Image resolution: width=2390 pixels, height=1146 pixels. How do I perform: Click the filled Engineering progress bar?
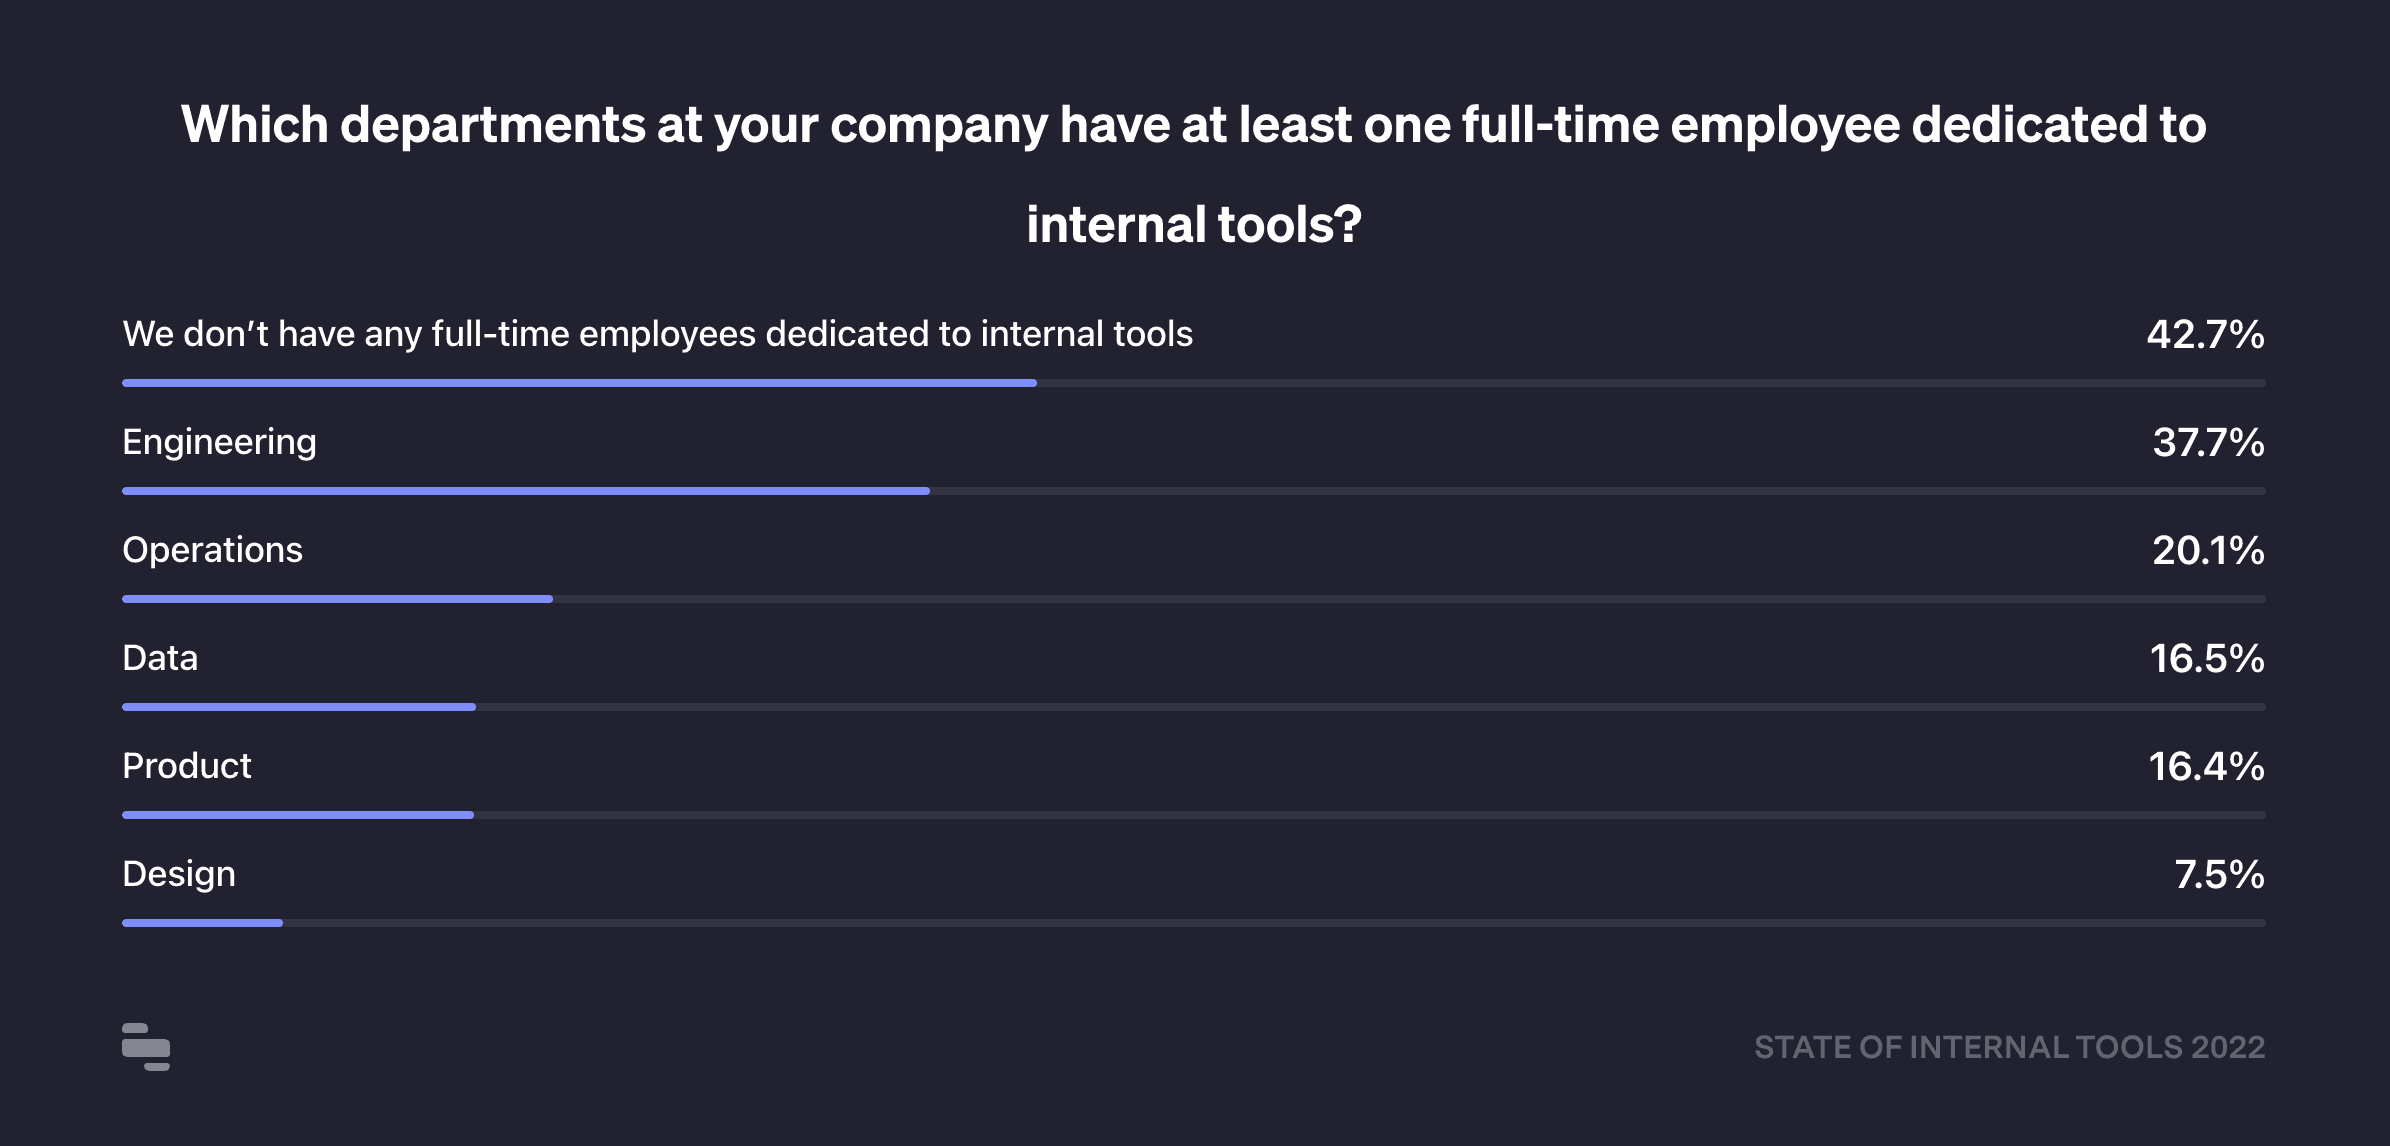[526, 491]
